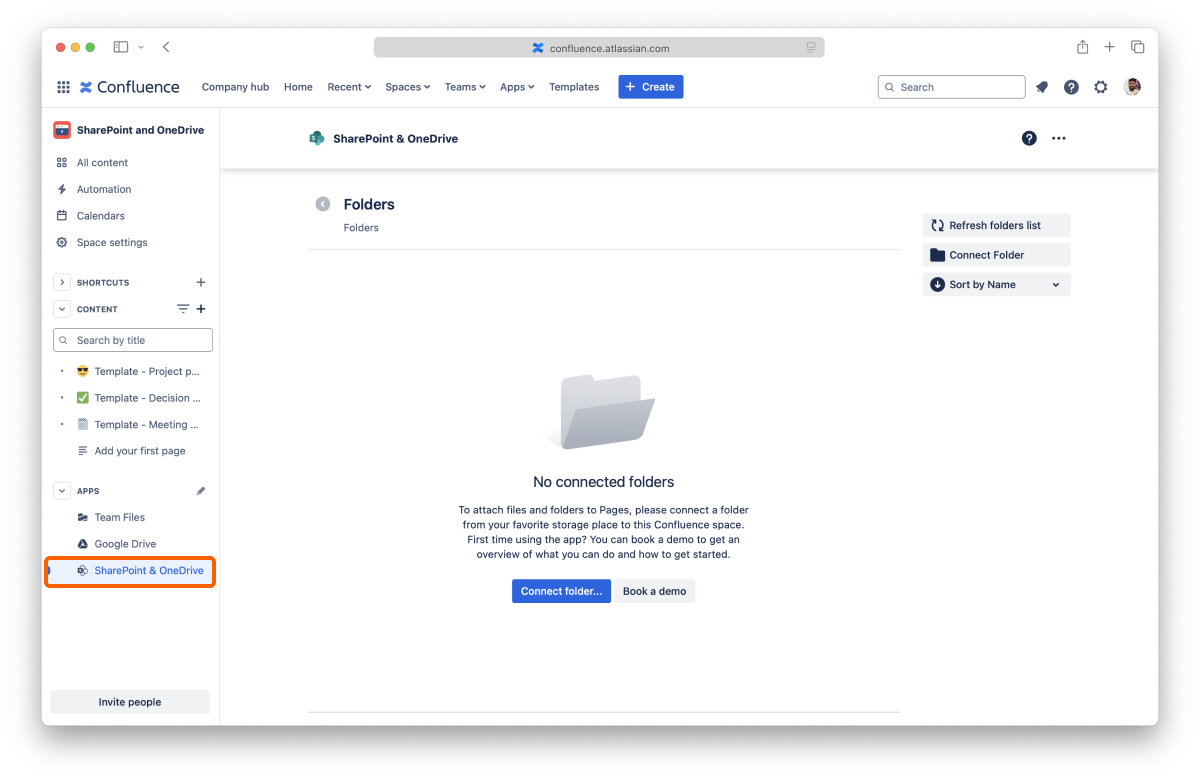The width and height of the screenshot is (1200, 781).
Task: Click the user profile avatar
Action: point(1132,87)
